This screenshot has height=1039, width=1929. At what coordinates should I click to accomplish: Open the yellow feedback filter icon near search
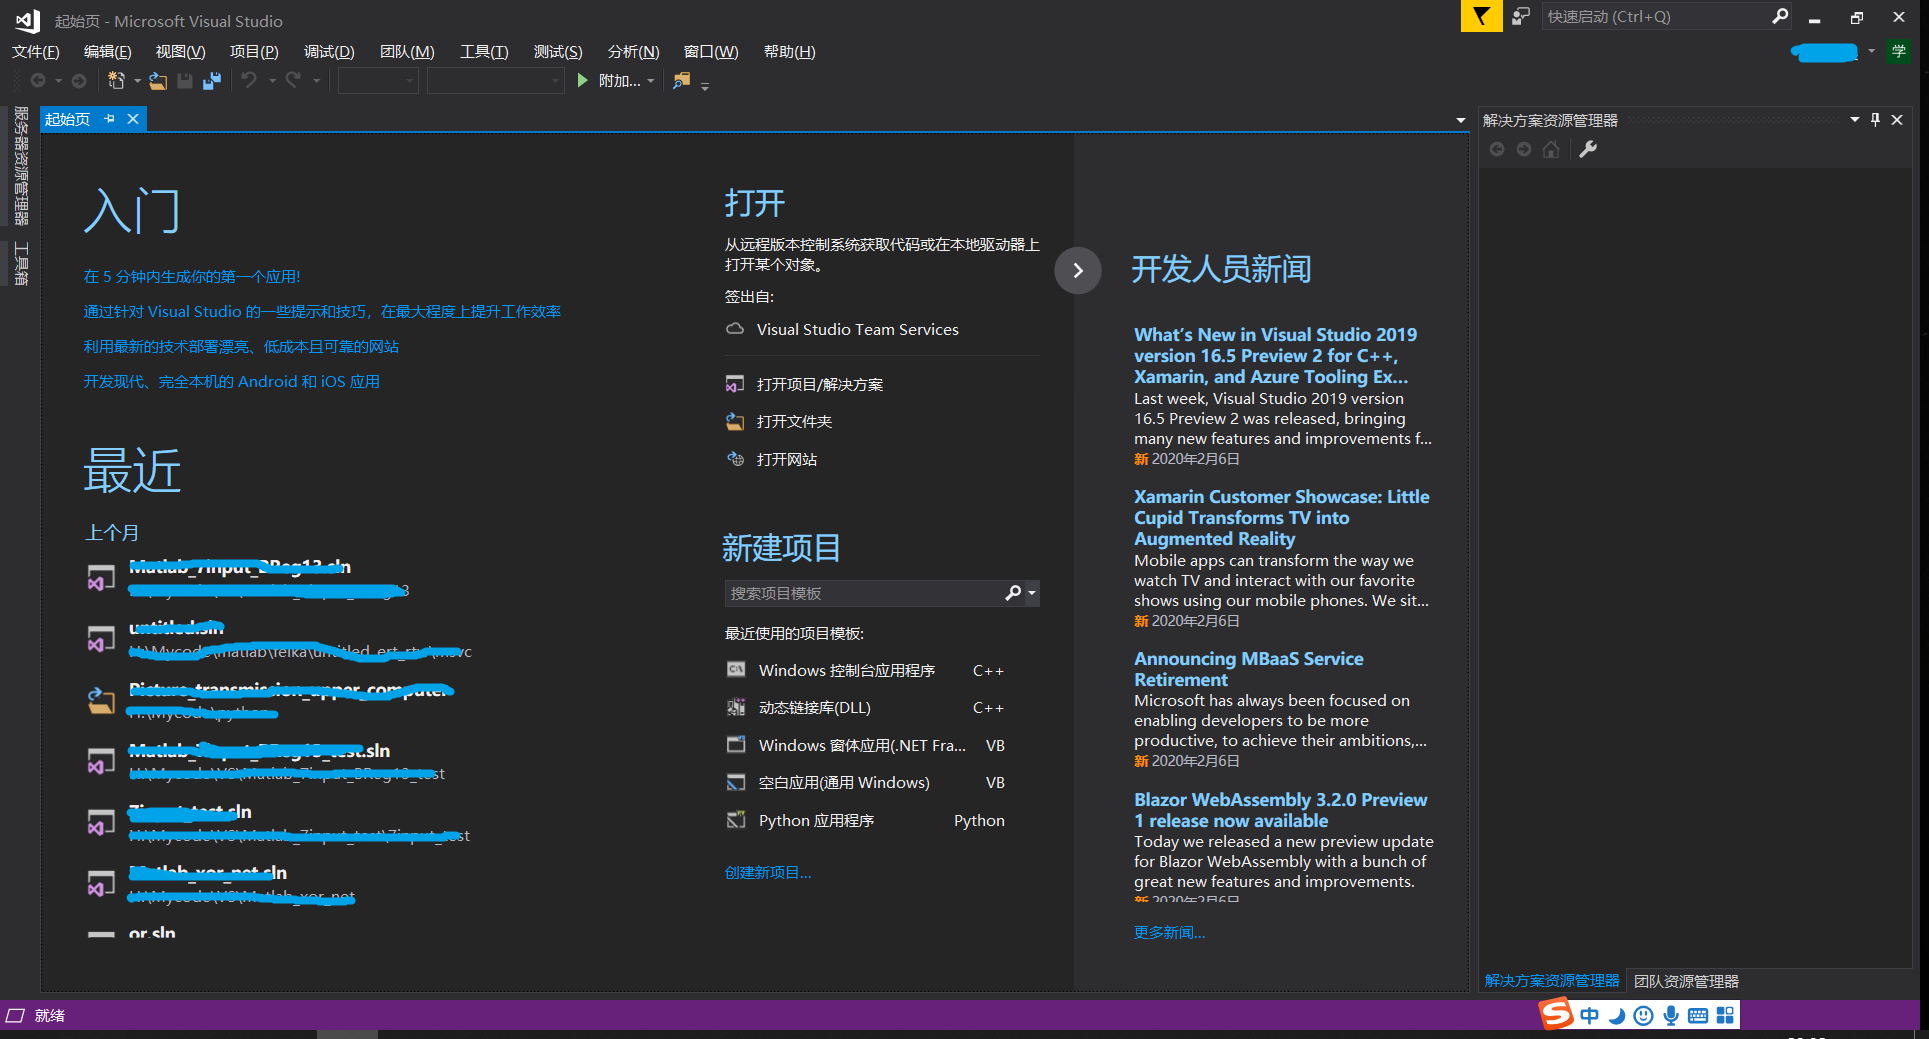[x=1481, y=16]
